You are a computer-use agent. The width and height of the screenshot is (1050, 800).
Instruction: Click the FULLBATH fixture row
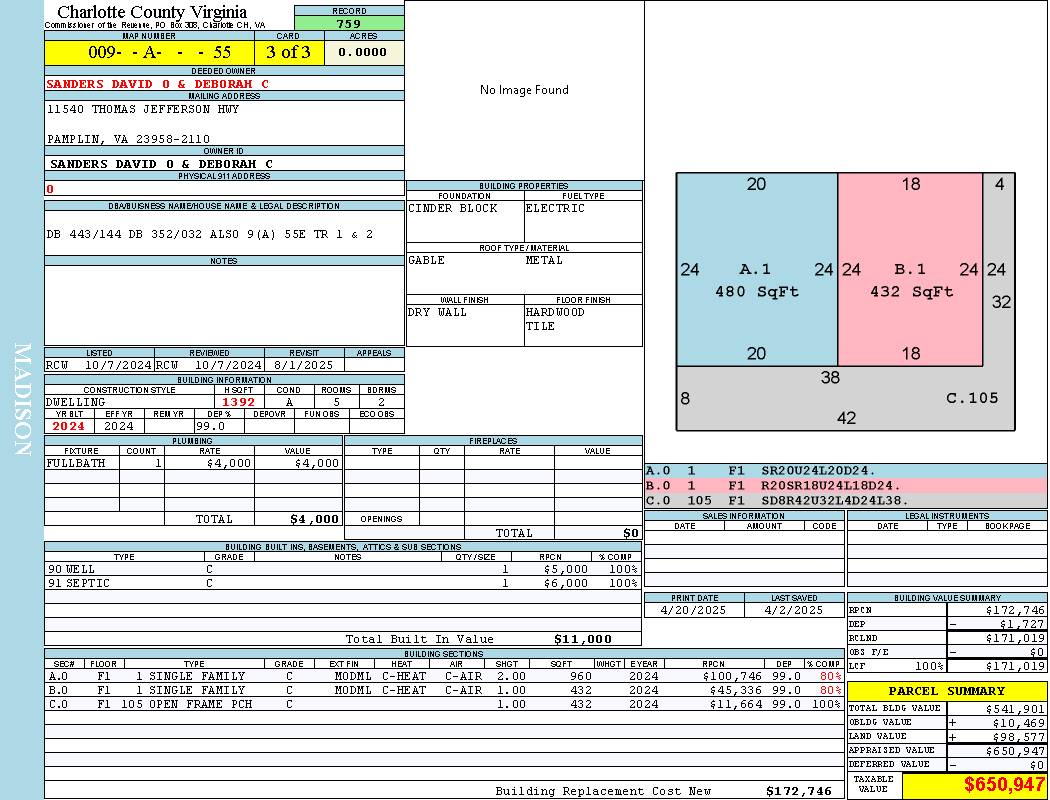[194, 463]
